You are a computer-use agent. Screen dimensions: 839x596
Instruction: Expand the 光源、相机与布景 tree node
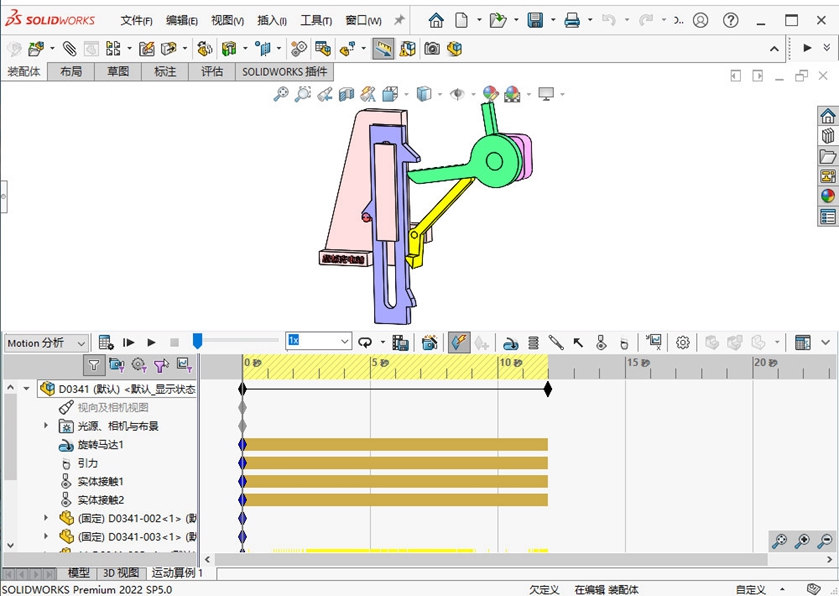coord(45,426)
